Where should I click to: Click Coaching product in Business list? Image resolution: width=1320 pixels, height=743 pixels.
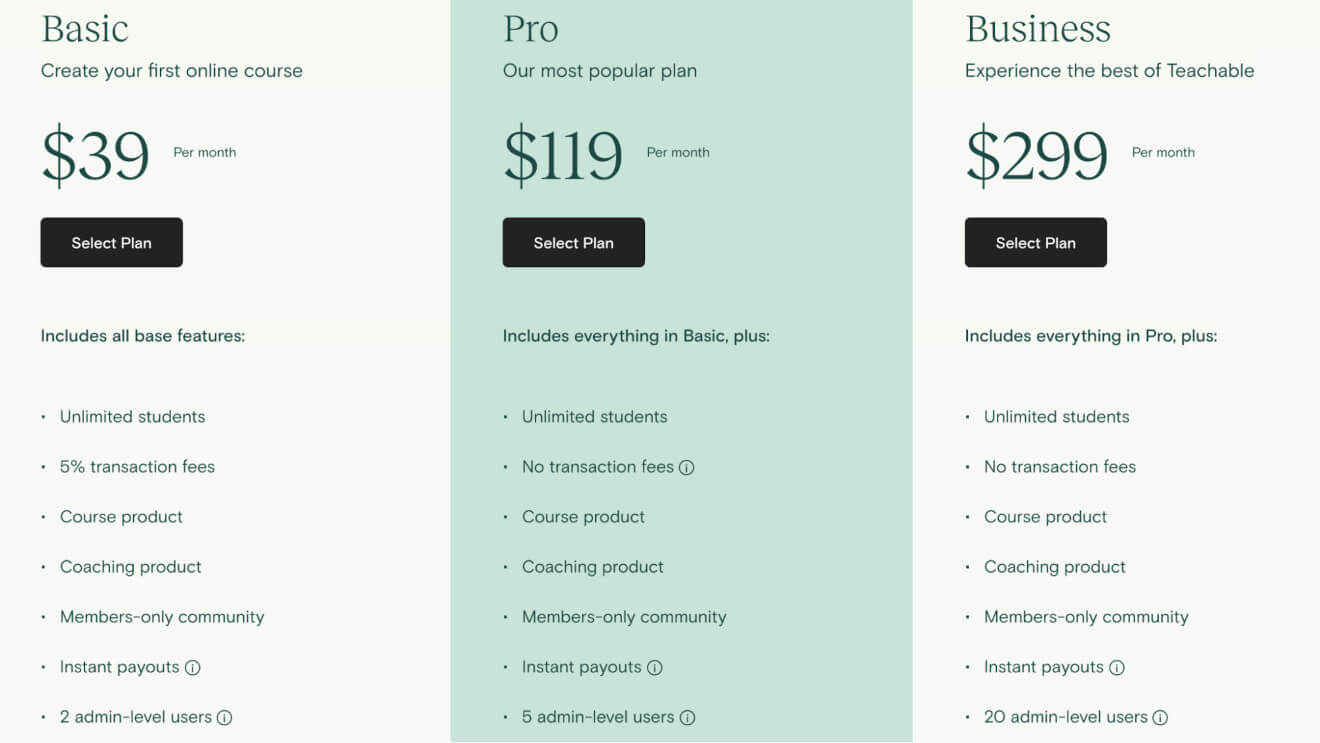(x=1055, y=567)
